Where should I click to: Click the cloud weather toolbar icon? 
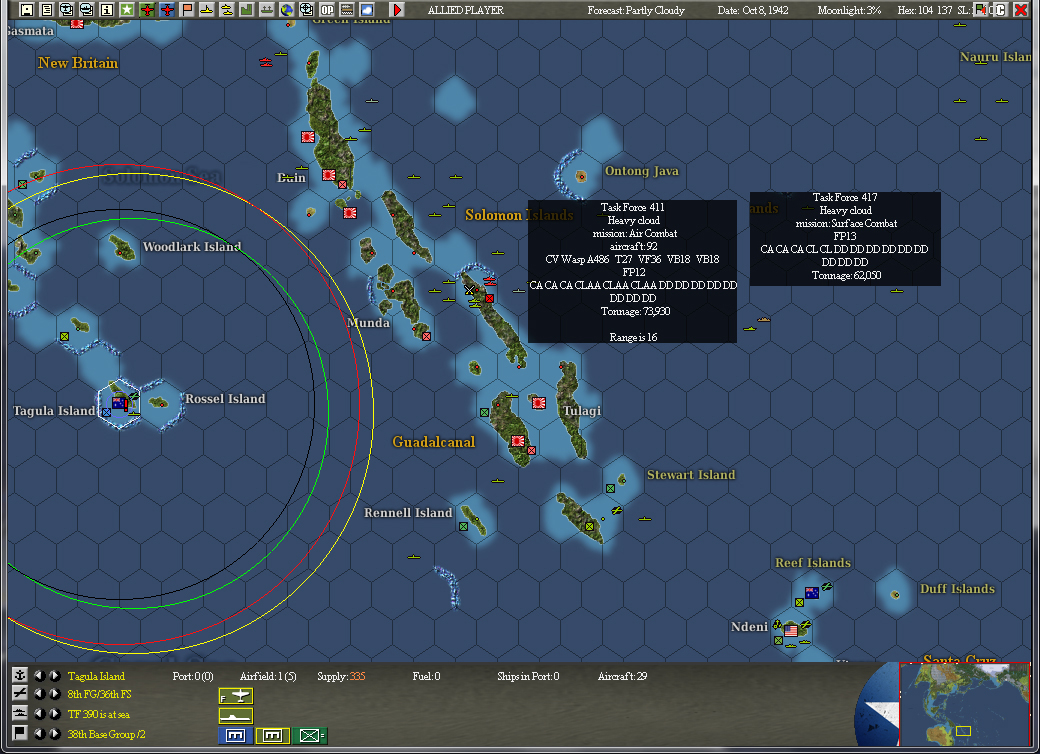click(367, 10)
